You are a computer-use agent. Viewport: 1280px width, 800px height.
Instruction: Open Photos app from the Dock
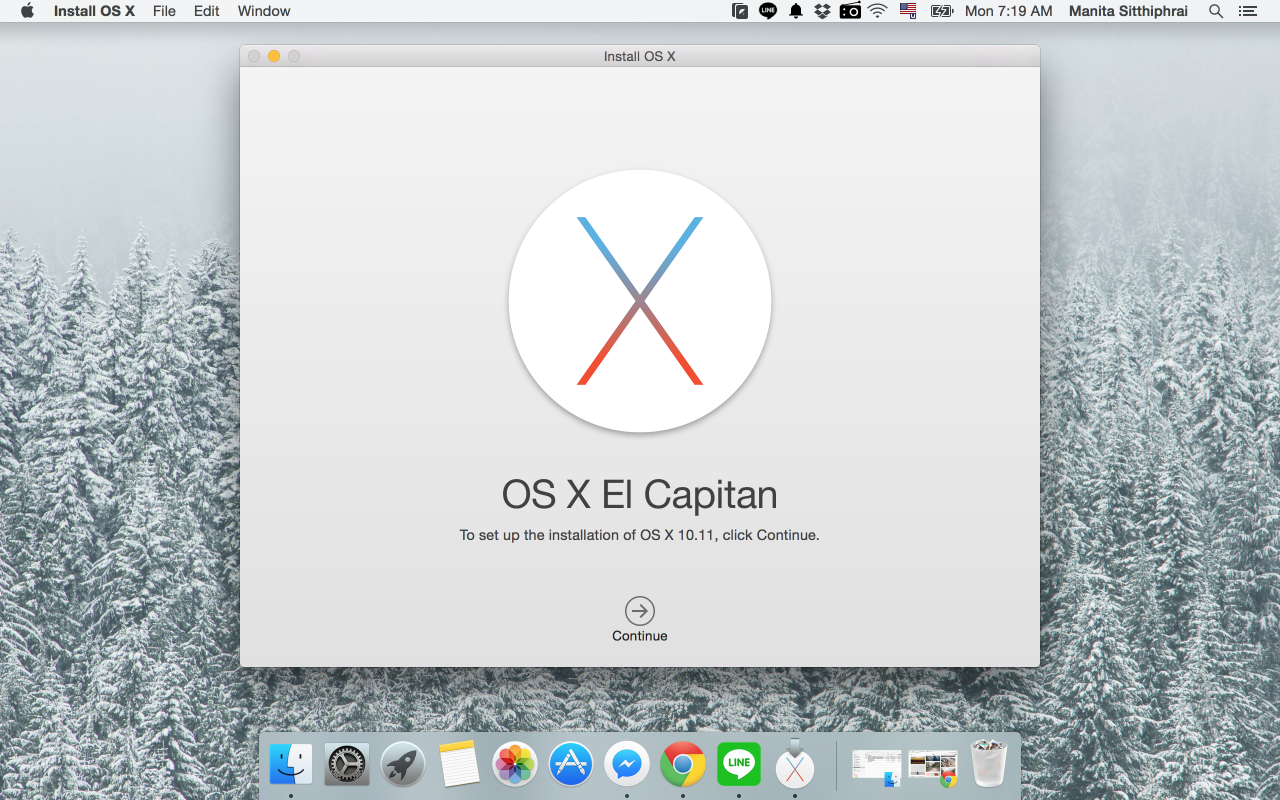[515, 765]
